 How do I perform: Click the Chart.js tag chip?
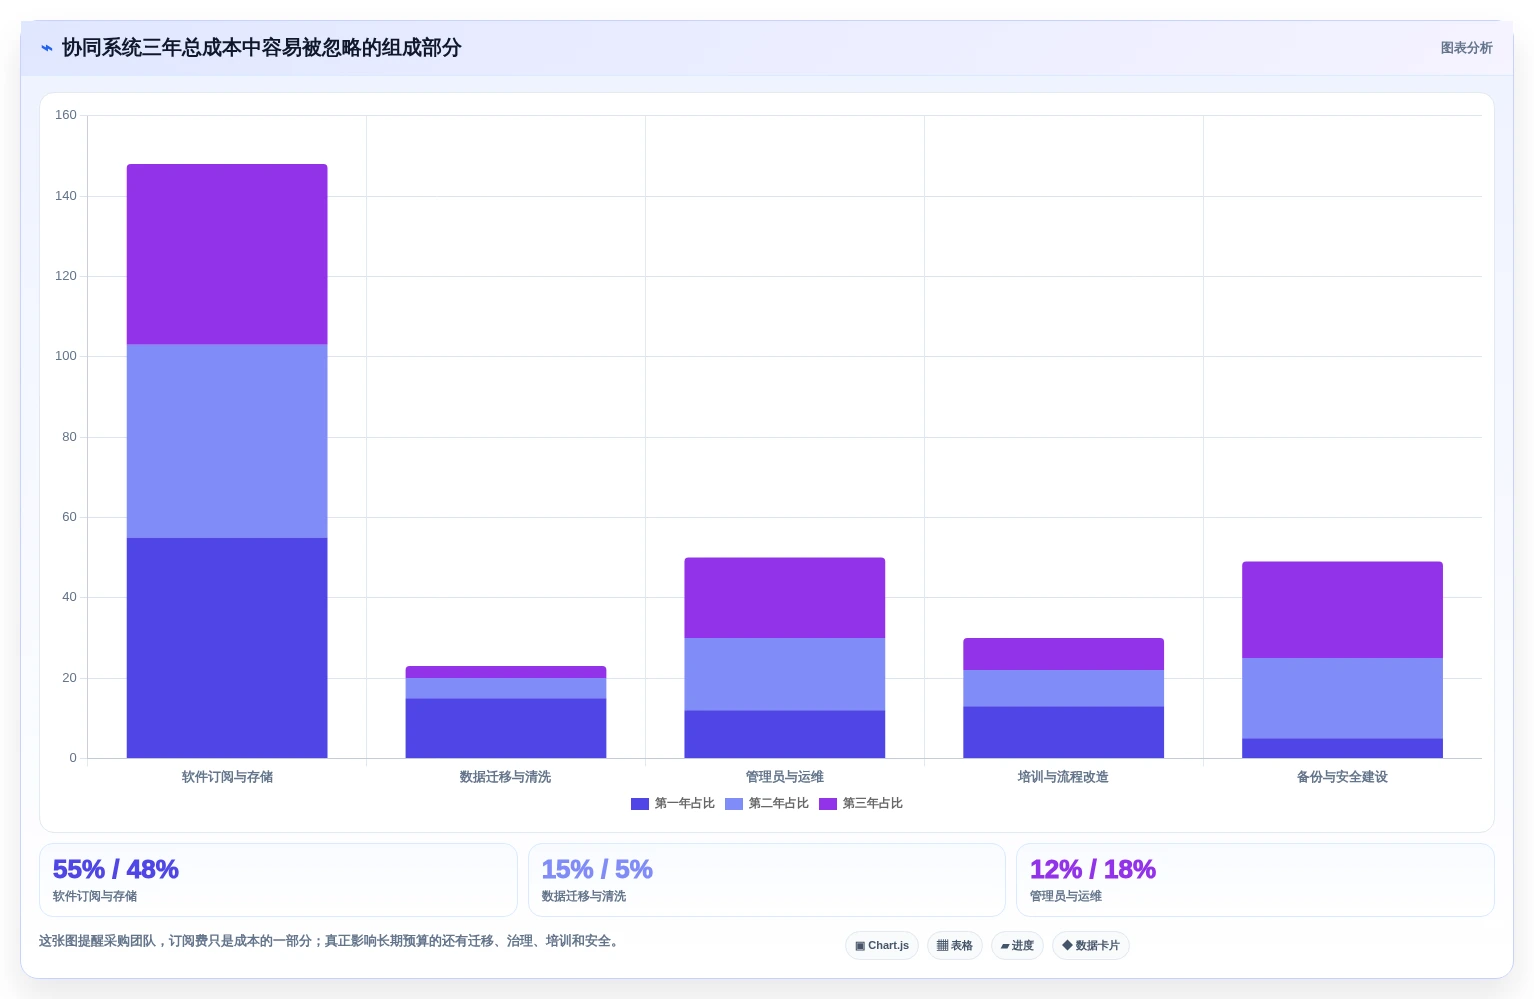pyautogui.click(x=882, y=946)
